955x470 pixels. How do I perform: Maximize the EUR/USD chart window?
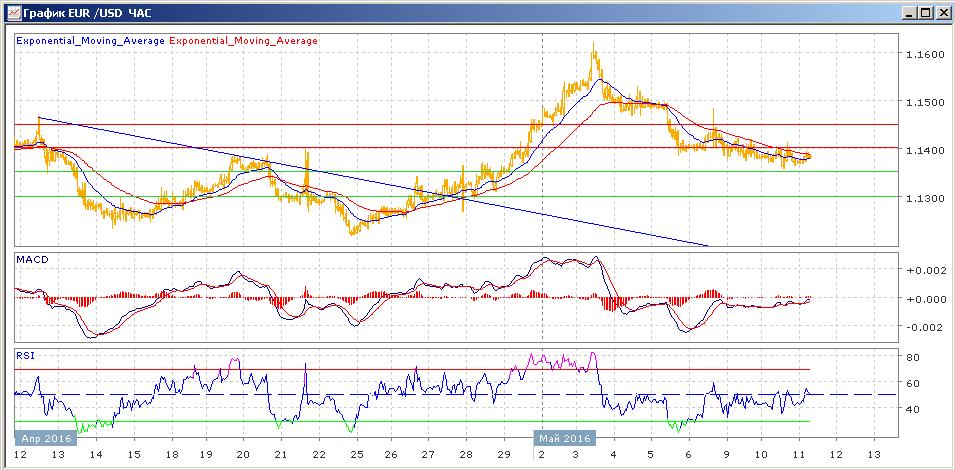[x=924, y=13]
